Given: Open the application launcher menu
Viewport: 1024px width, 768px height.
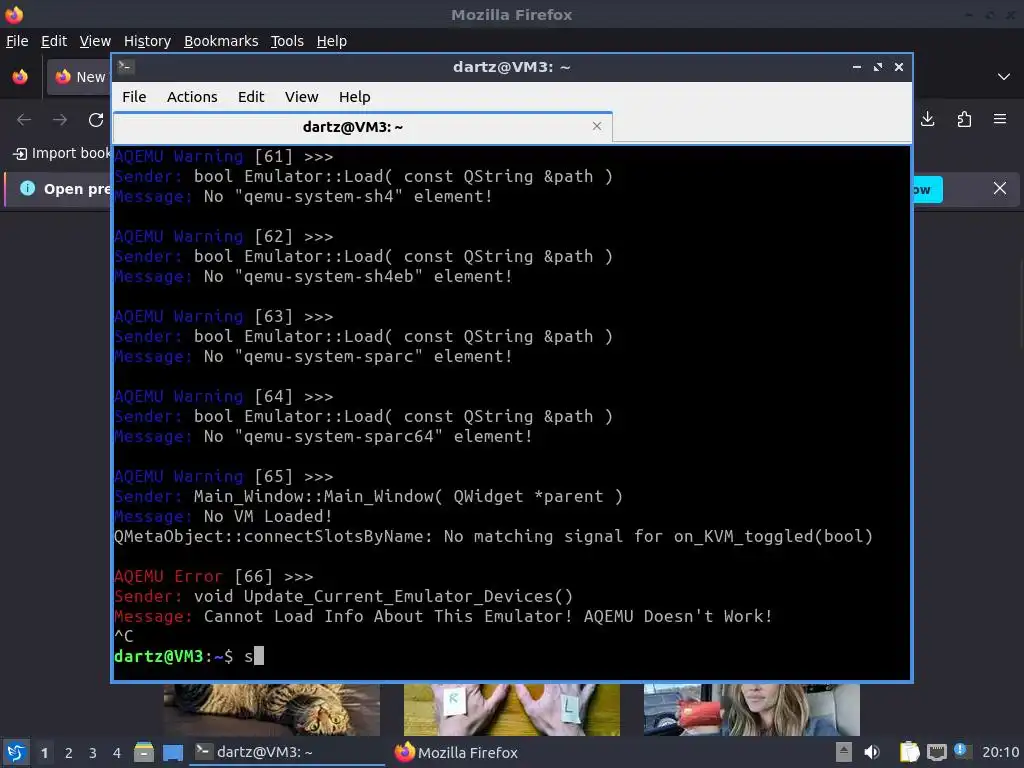Looking at the screenshot, I should click(x=16, y=753).
